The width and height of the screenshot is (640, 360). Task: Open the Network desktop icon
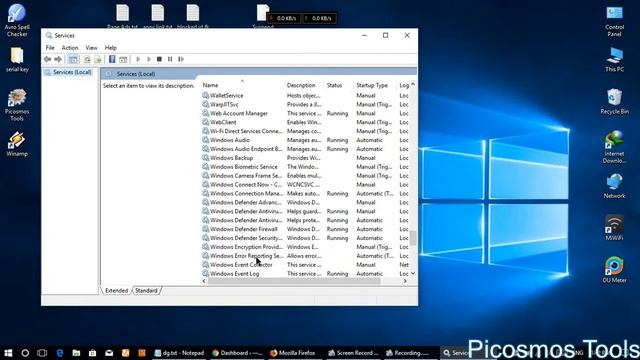click(614, 186)
